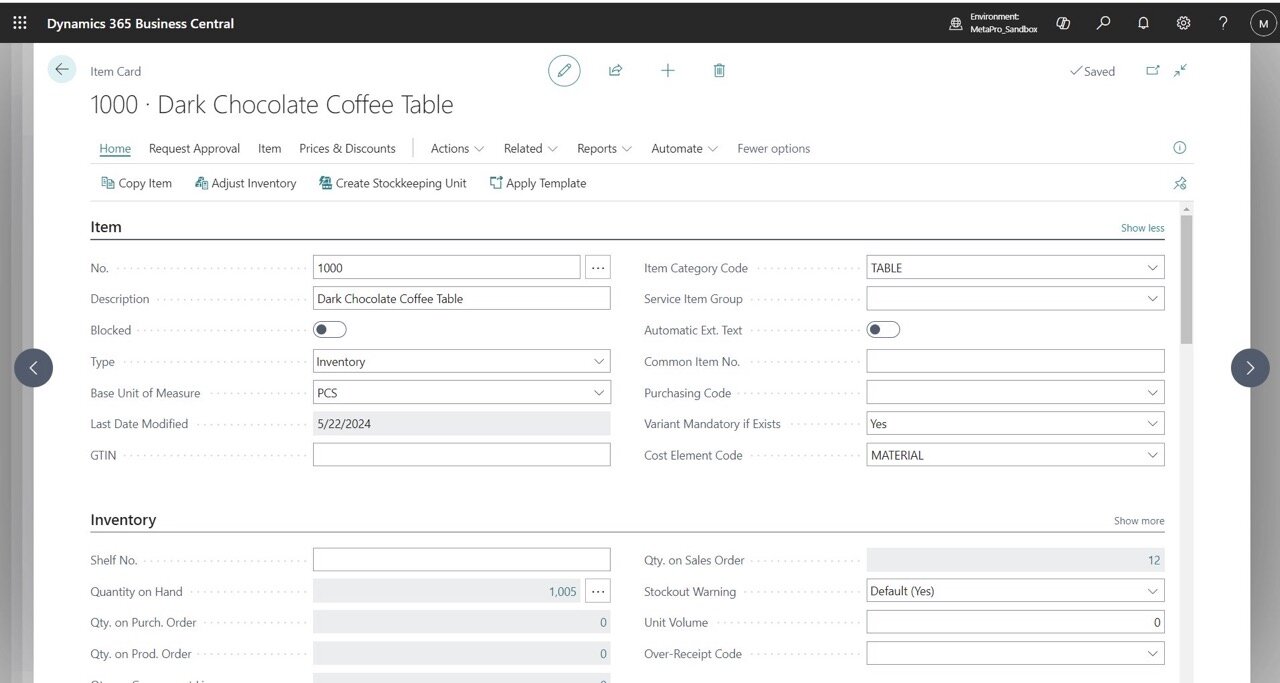Click the share icon on Item Card
The width and height of the screenshot is (1280, 683).
point(615,70)
